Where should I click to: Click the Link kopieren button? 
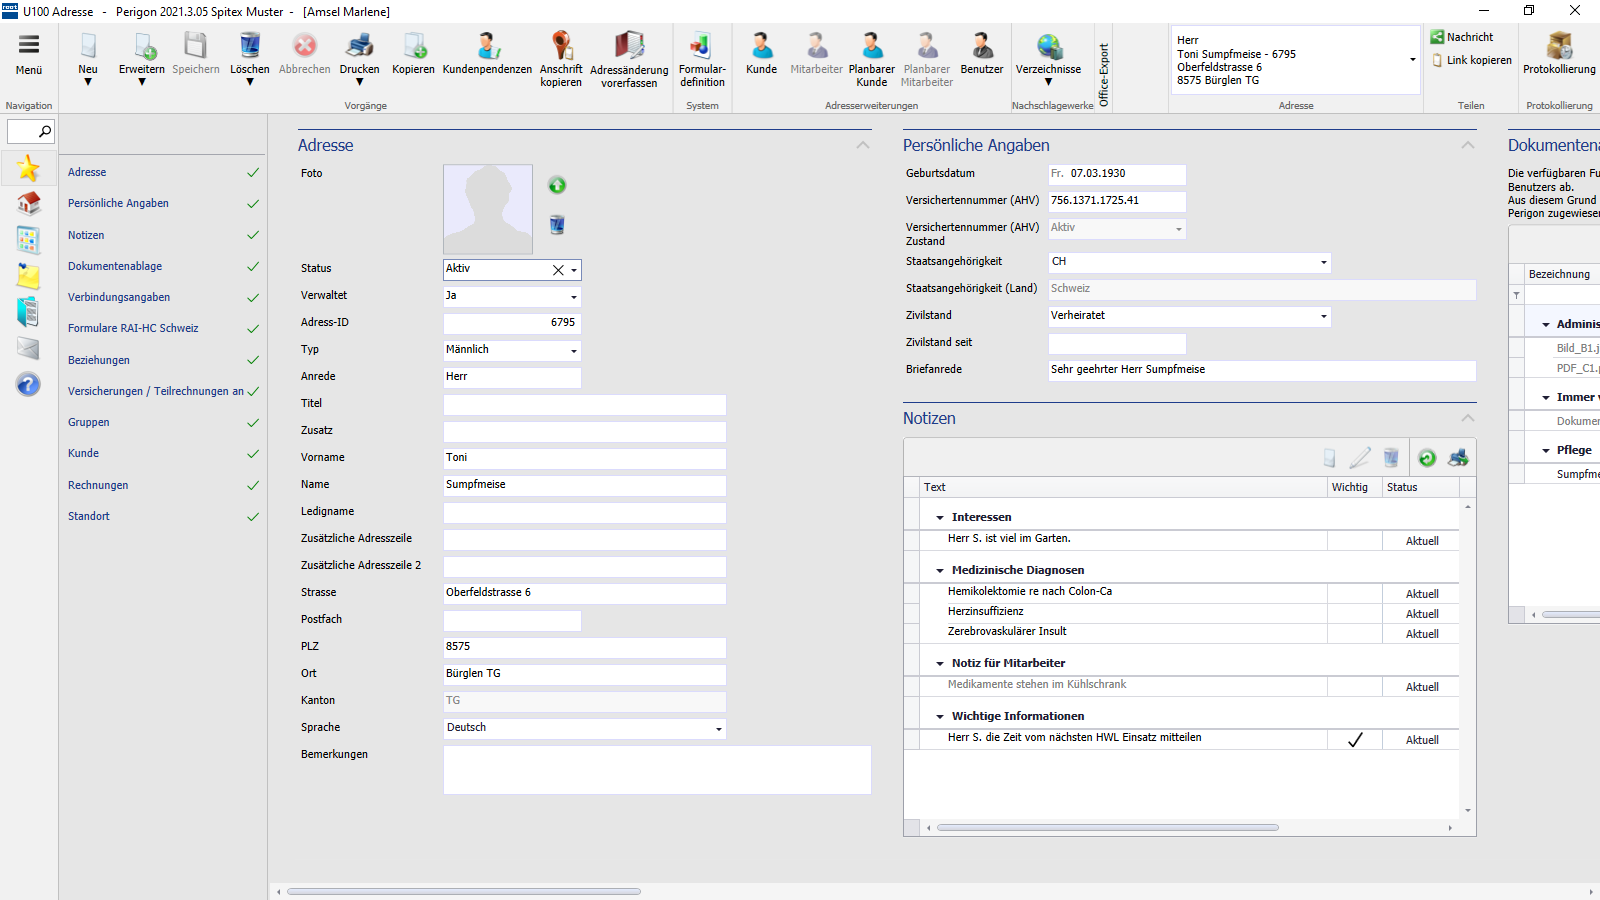click(1471, 60)
